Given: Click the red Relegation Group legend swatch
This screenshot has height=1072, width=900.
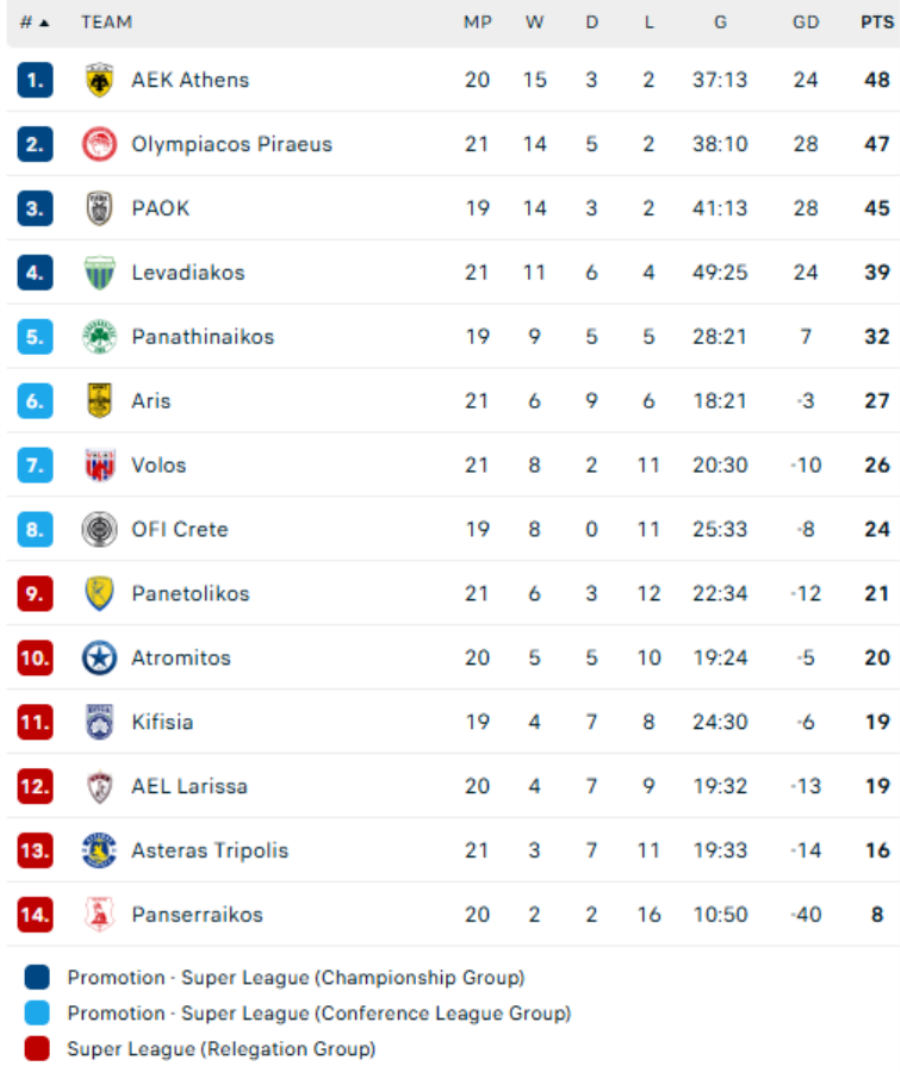Looking at the screenshot, I should coord(37,1049).
